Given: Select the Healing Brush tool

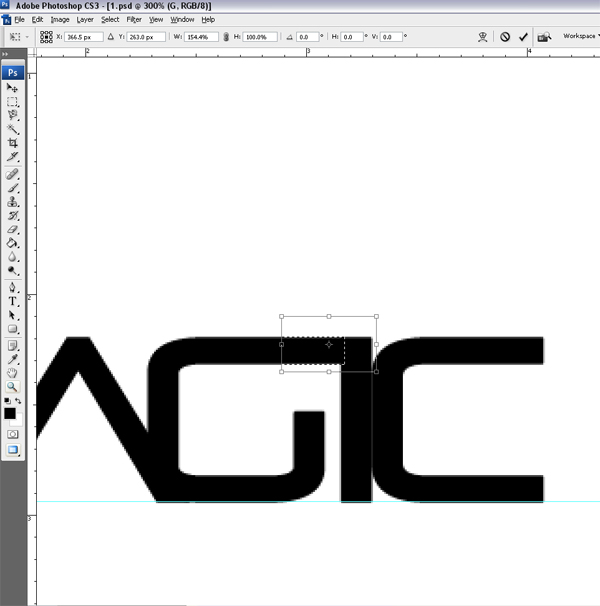Looking at the screenshot, I should (12, 174).
